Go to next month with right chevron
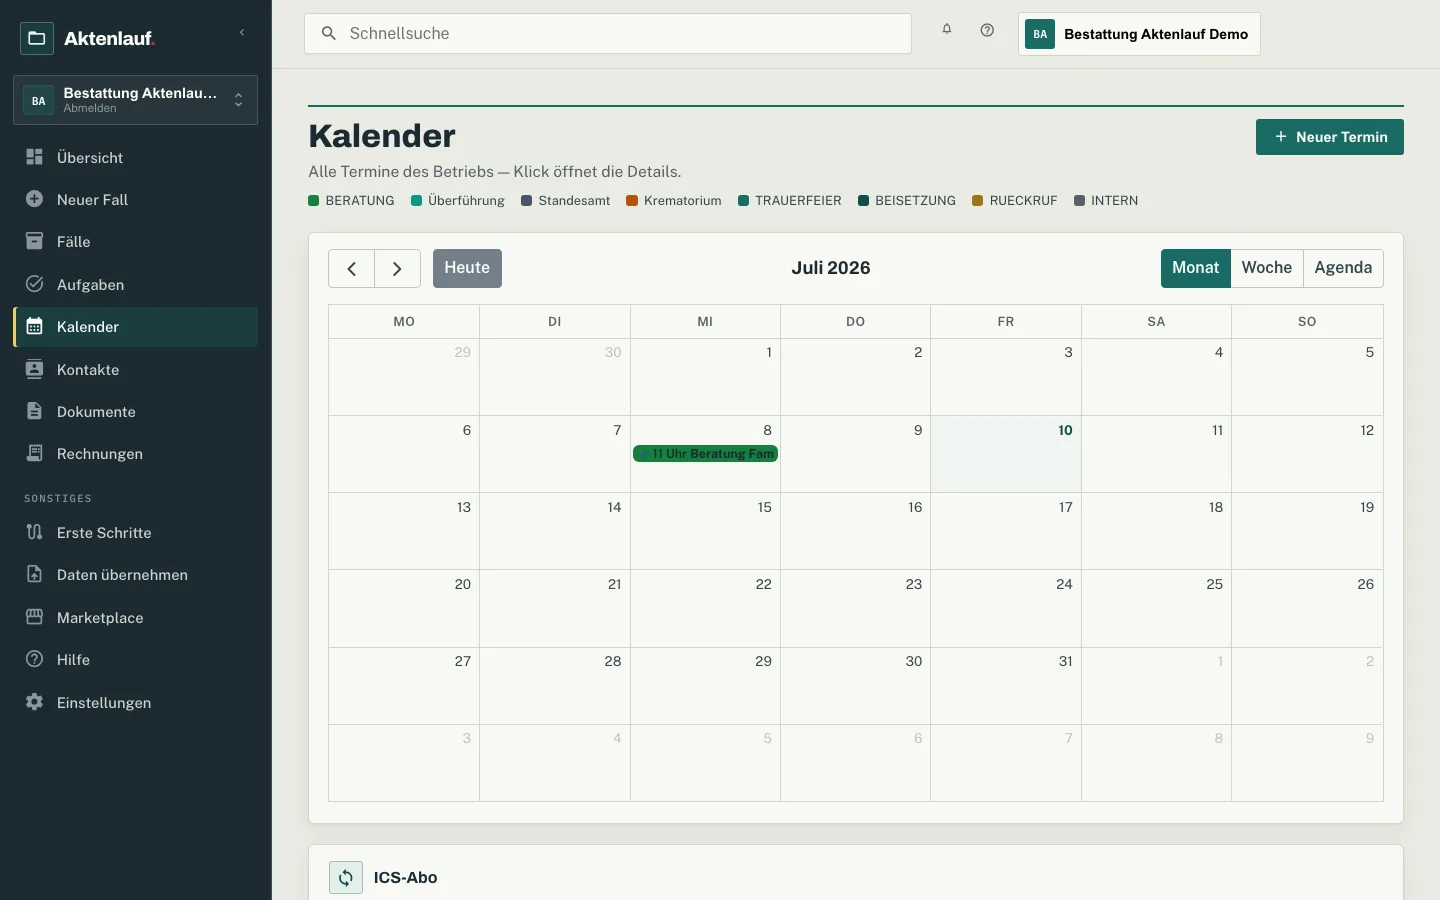This screenshot has height=900, width=1440. pyautogui.click(x=398, y=268)
